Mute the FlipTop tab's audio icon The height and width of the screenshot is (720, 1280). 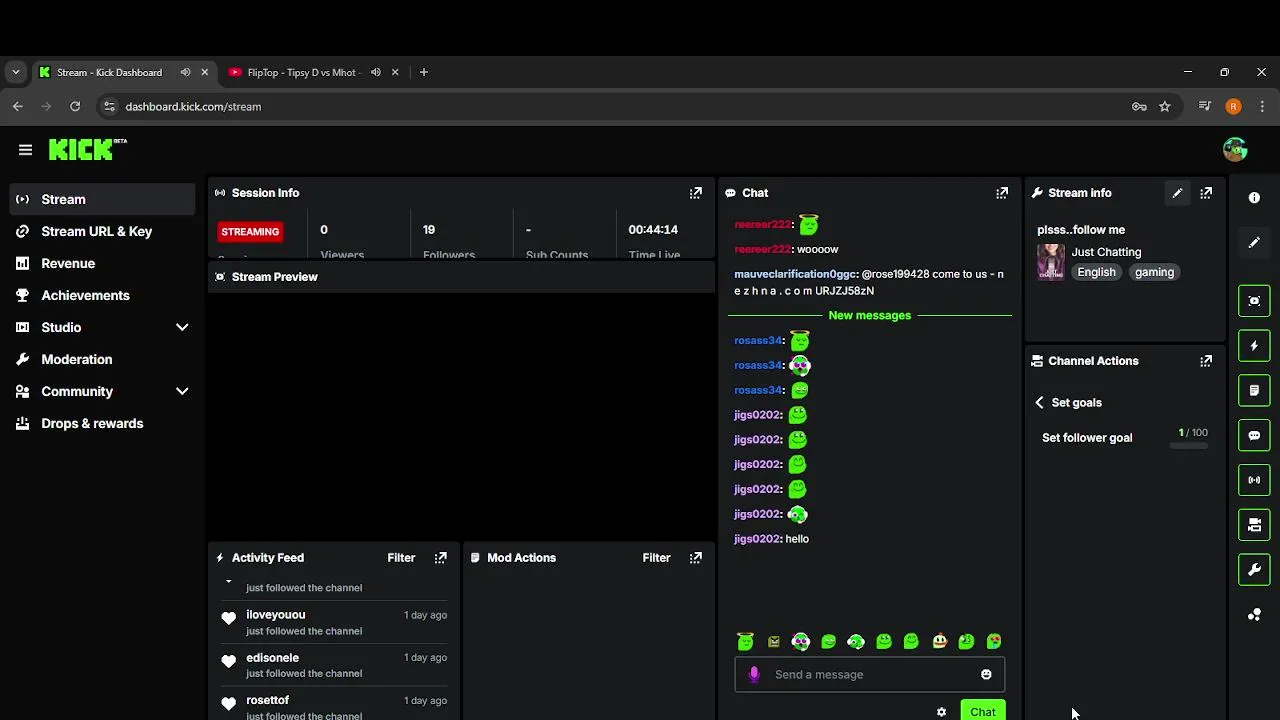coord(376,72)
